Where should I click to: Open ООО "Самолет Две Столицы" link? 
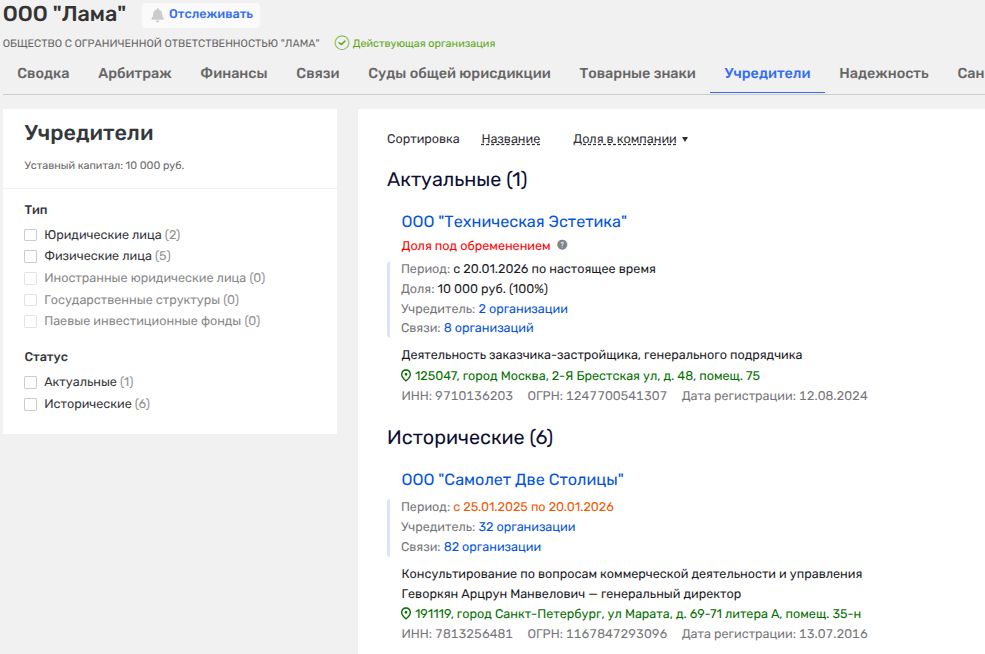pyautogui.click(x=512, y=480)
